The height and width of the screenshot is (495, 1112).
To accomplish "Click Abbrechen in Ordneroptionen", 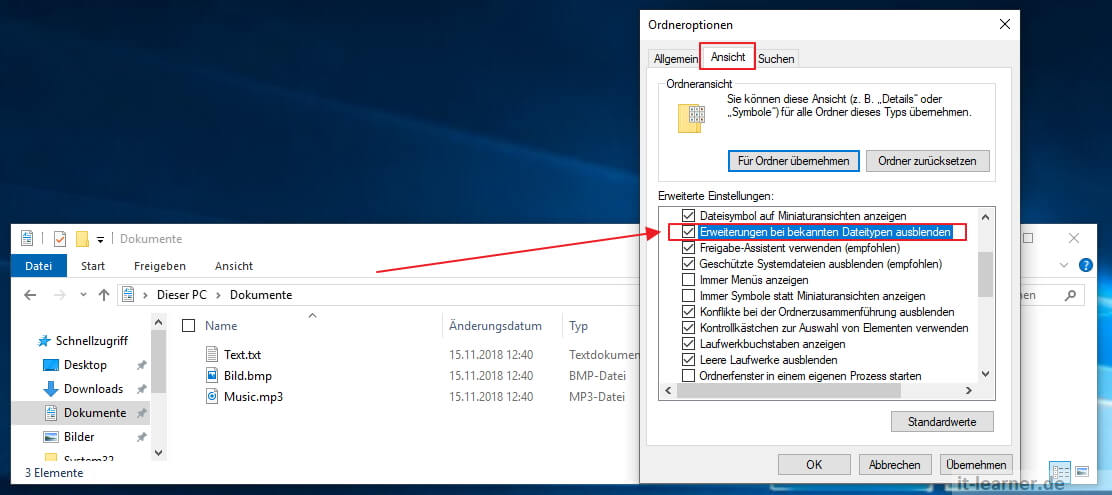I will 894,465.
